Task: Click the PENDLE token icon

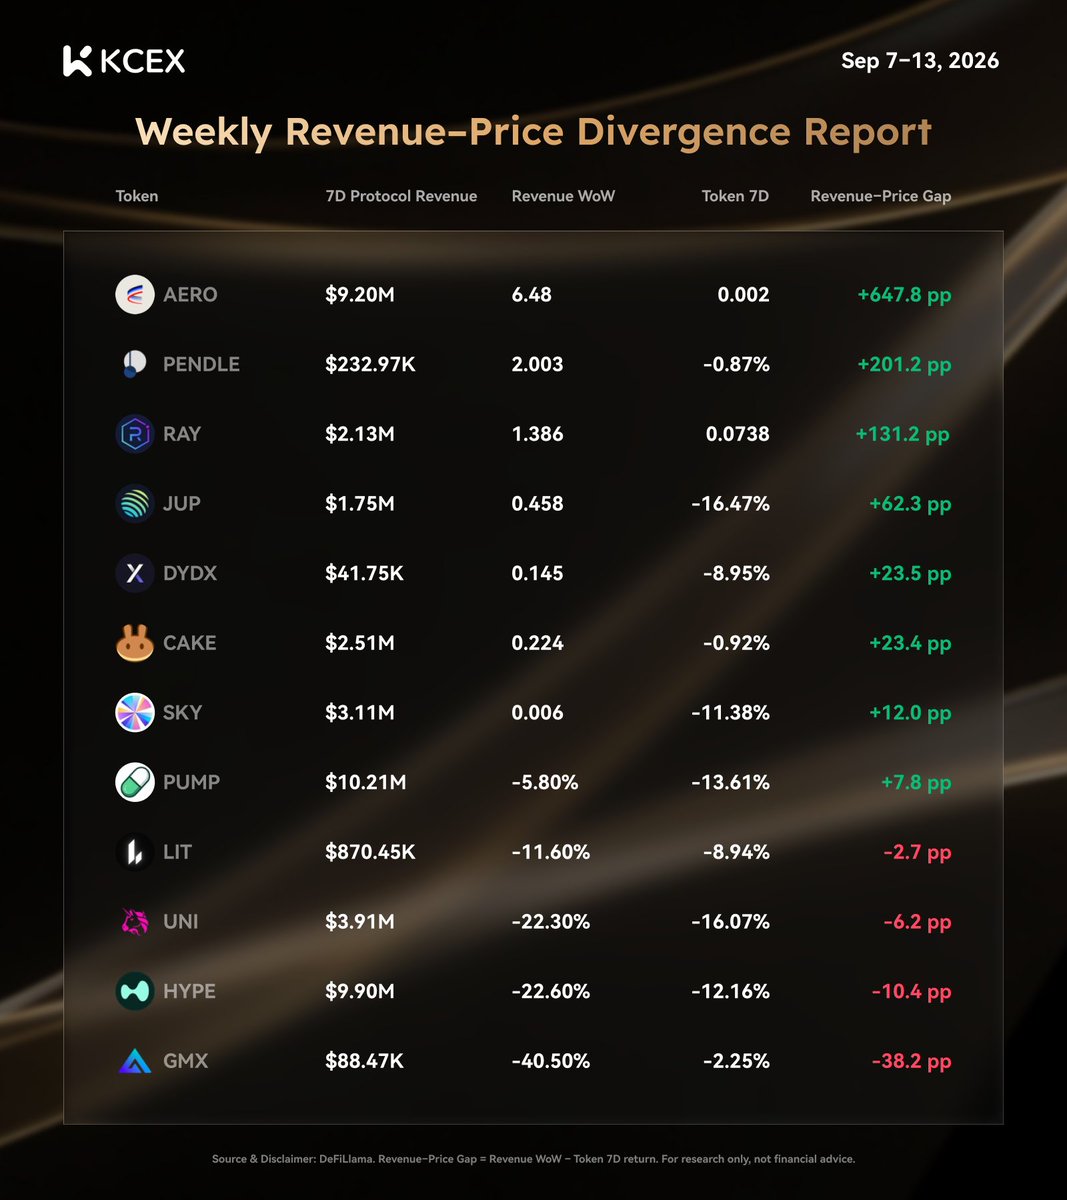Action: click(x=135, y=364)
